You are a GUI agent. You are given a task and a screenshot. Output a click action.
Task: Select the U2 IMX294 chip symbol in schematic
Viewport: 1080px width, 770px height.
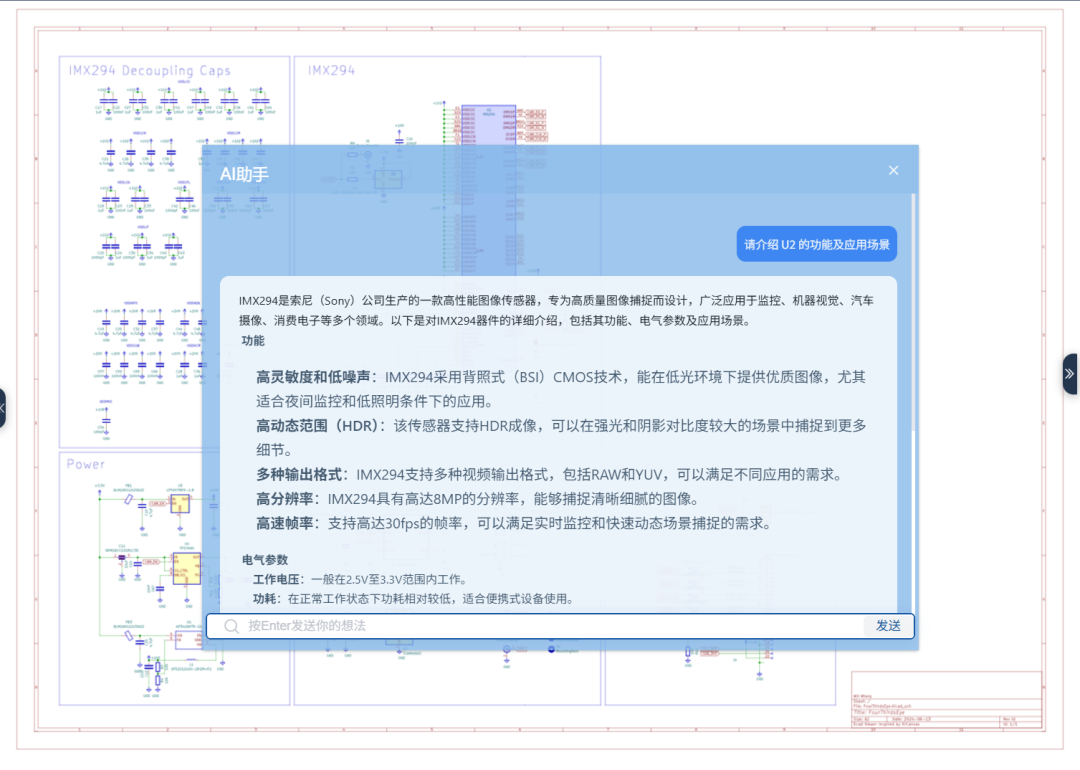[x=488, y=124]
